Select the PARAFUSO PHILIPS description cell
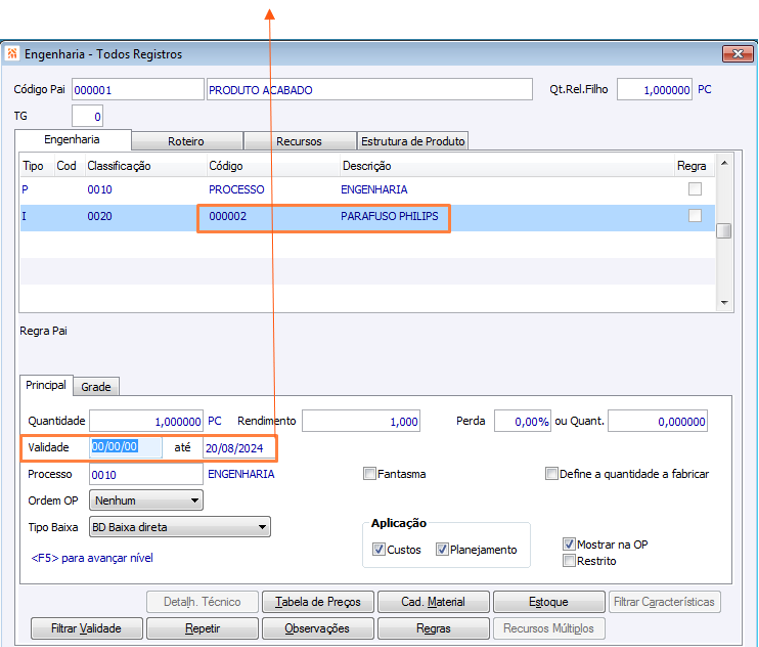Image resolution: width=759 pixels, height=647 pixels. (x=390, y=216)
